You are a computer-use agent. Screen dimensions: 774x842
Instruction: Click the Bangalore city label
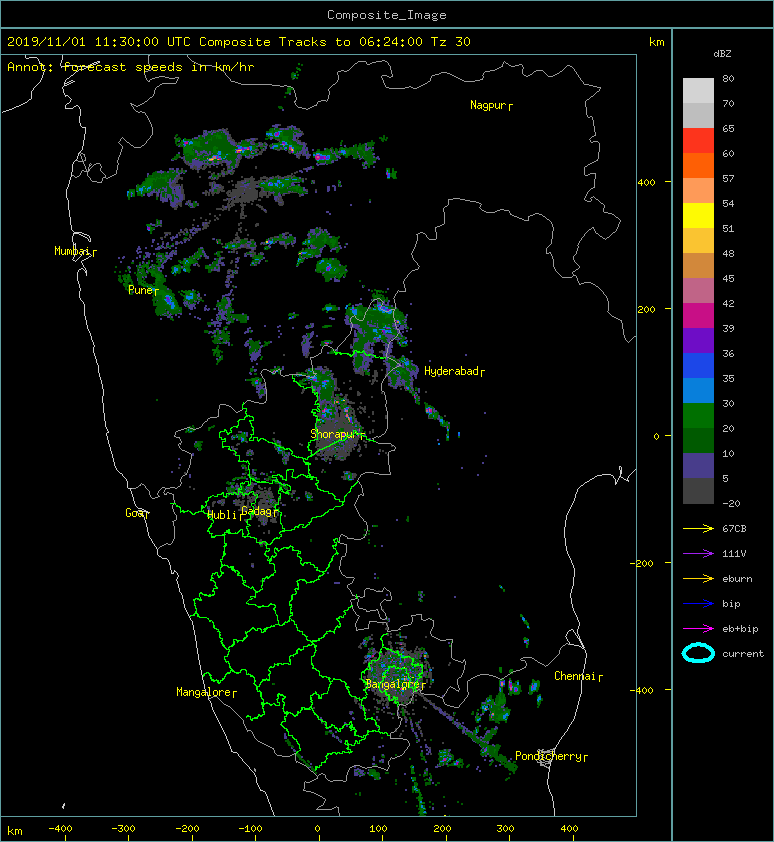pos(395,685)
